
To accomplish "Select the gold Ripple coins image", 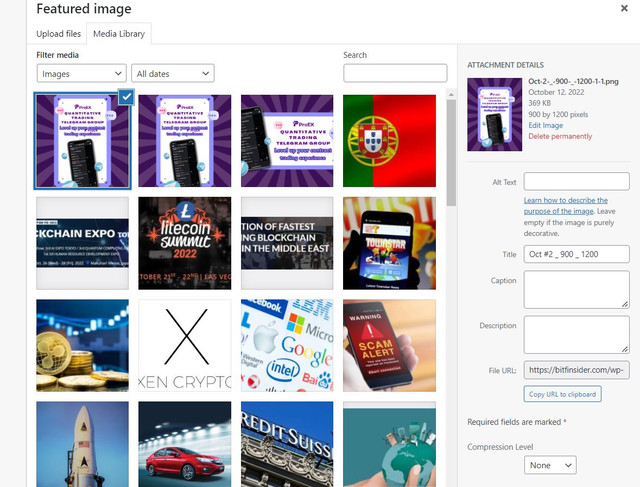I will pos(82,345).
